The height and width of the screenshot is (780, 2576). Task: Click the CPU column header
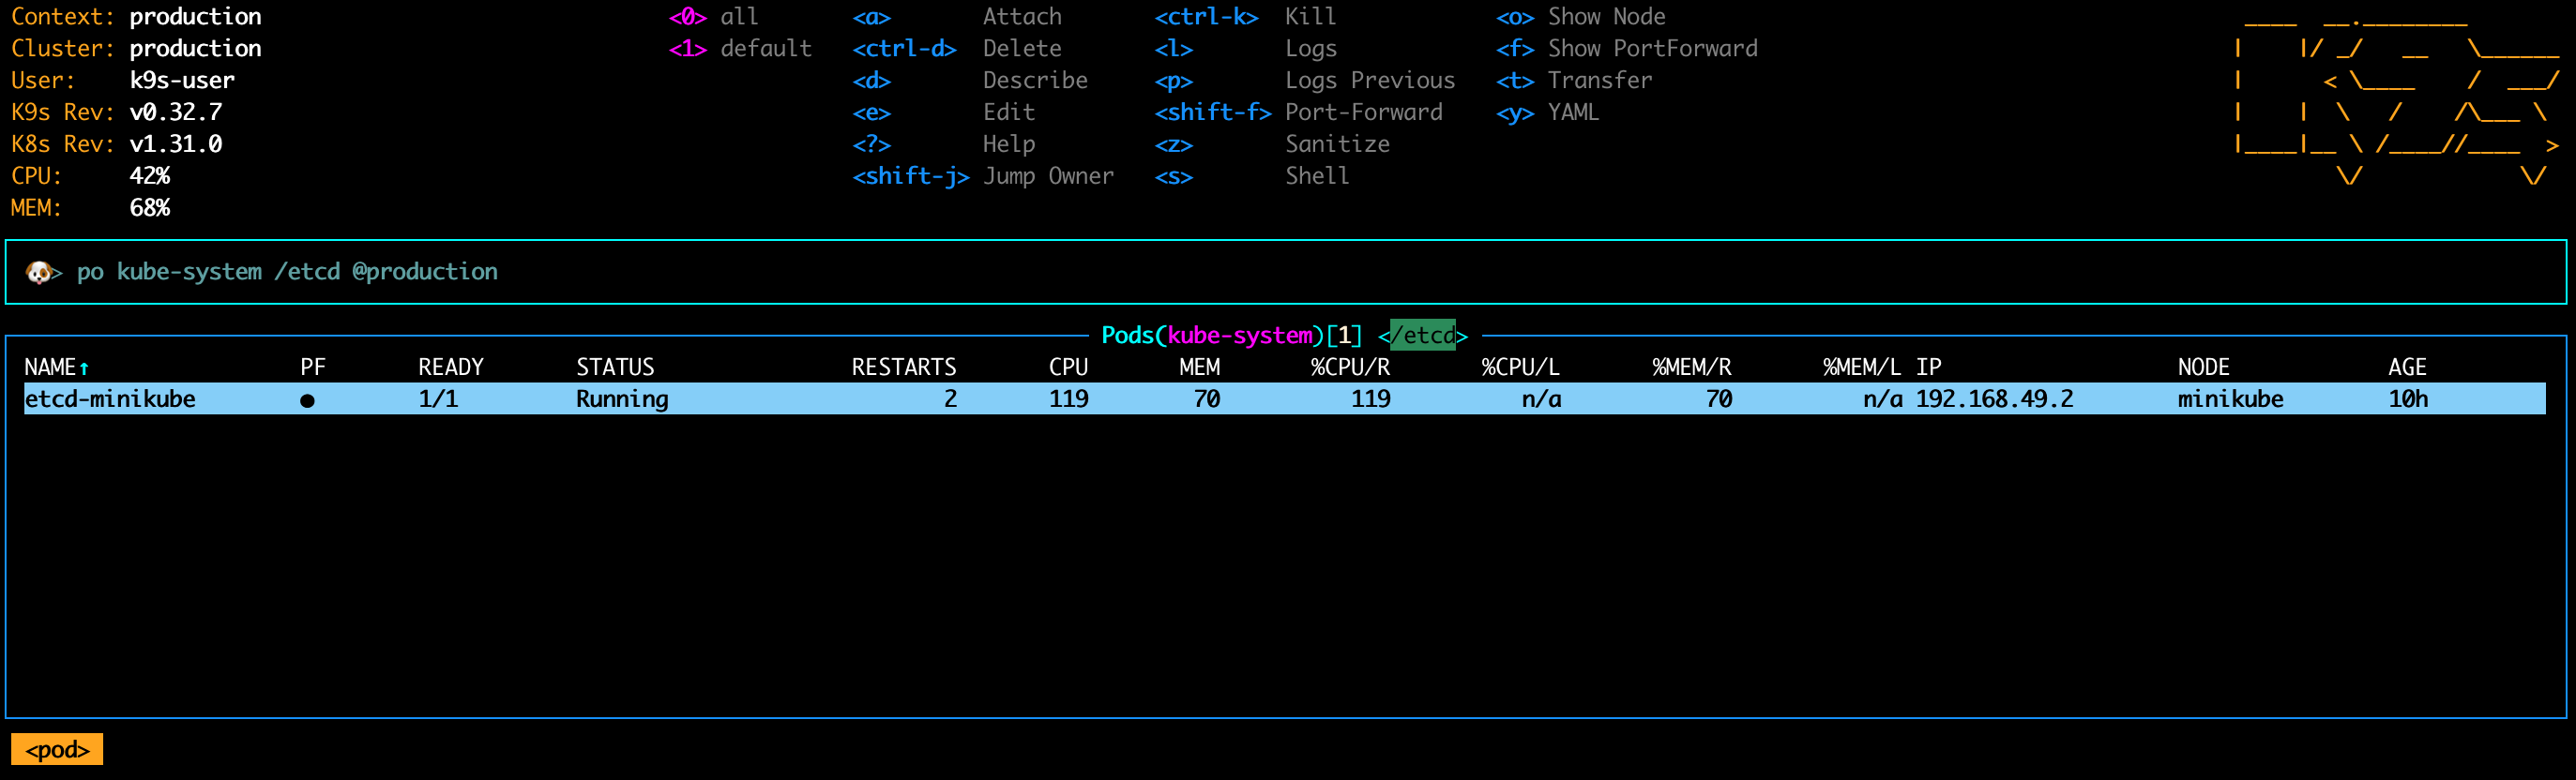coord(1068,368)
